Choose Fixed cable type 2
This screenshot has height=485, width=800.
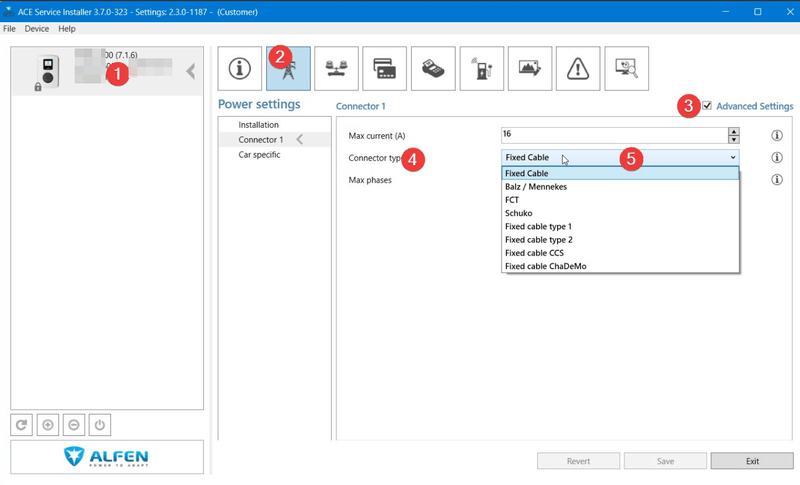[x=620, y=240]
